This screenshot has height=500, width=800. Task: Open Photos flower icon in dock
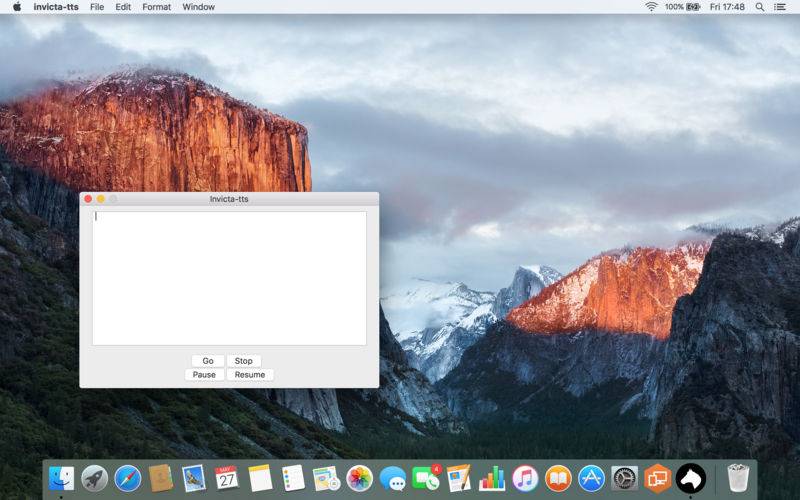pos(360,479)
